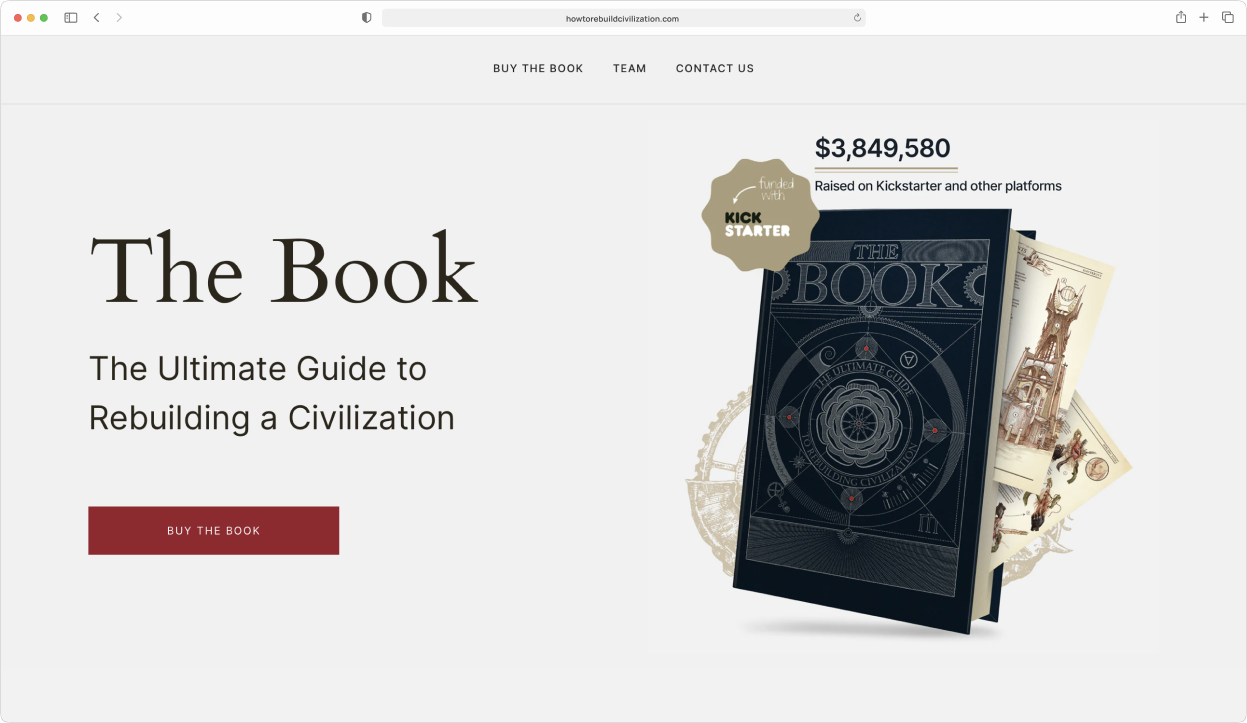Go back with the back arrow
The image size is (1247, 723).
pos(96,18)
